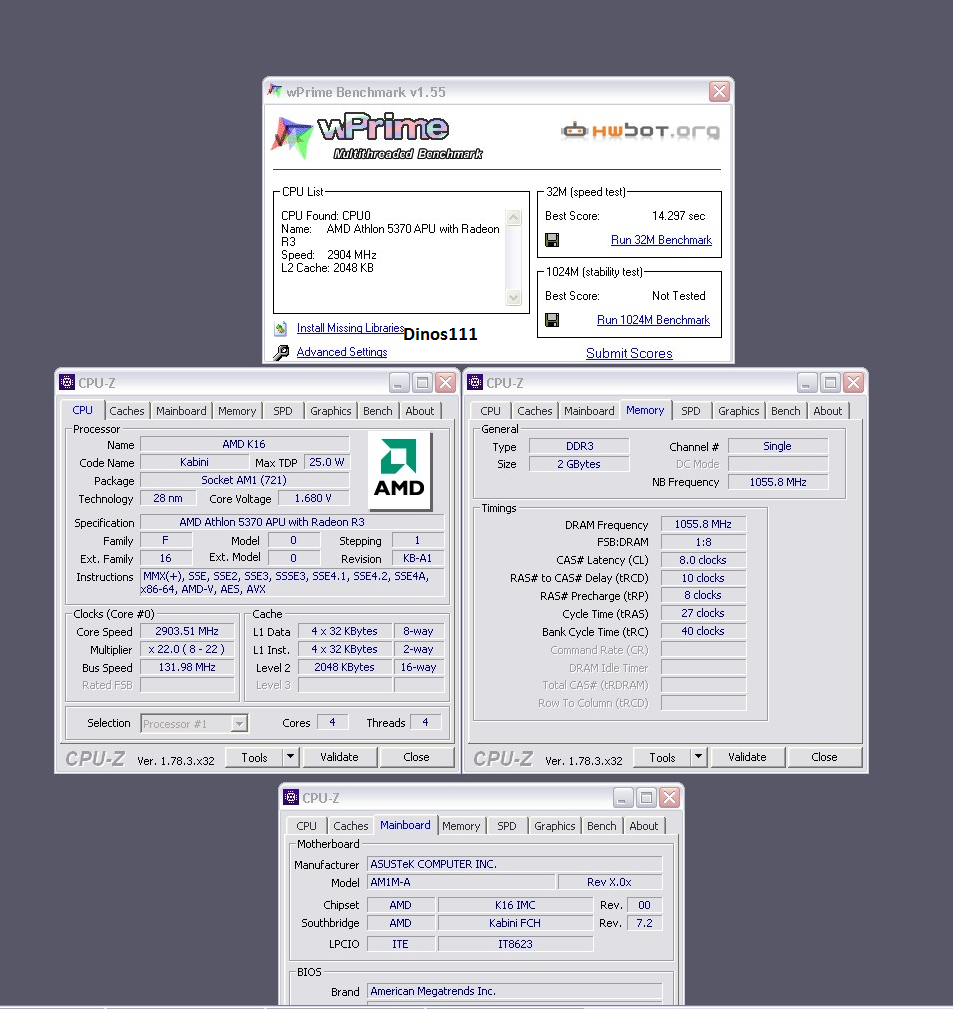Select Bench tab in the Mainboard window
This screenshot has height=1009, width=953.
602,826
